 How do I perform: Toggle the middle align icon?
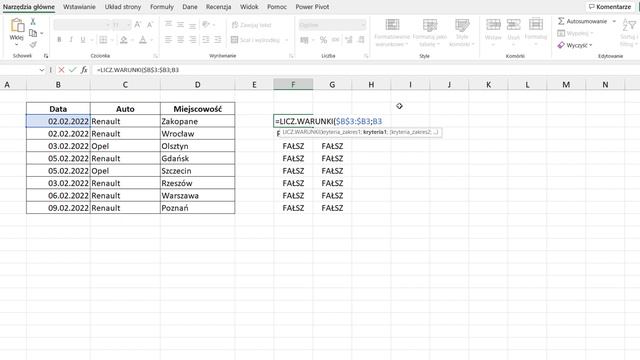point(180,24)
